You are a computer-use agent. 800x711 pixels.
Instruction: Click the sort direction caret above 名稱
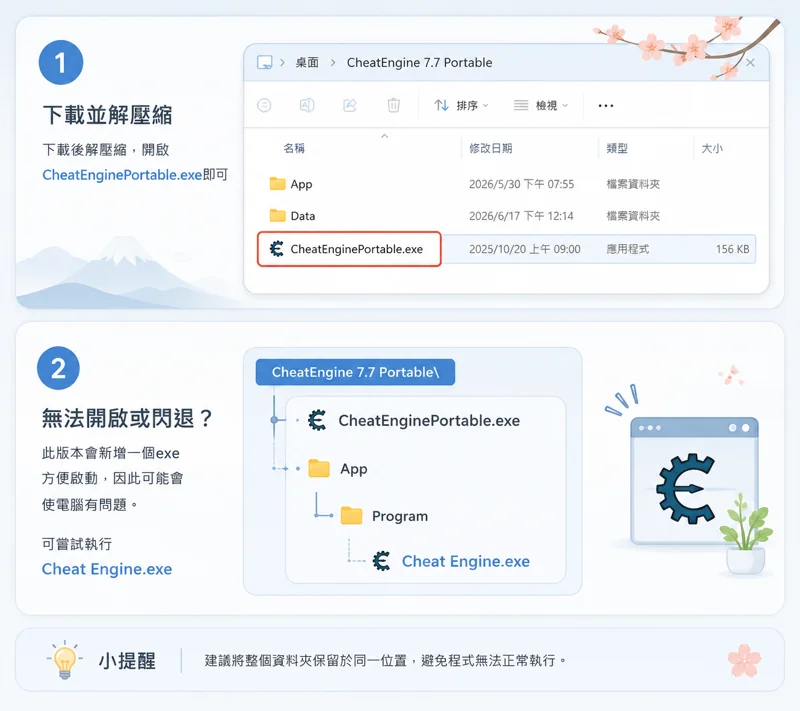point(385,136)
